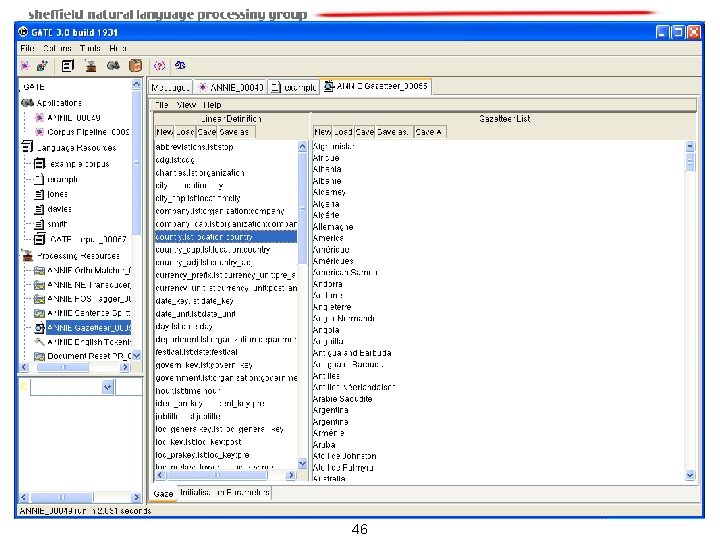Select ANNIE English Tokeniser in tree
This screenshot has height=540, width=720.
(89, 342)
